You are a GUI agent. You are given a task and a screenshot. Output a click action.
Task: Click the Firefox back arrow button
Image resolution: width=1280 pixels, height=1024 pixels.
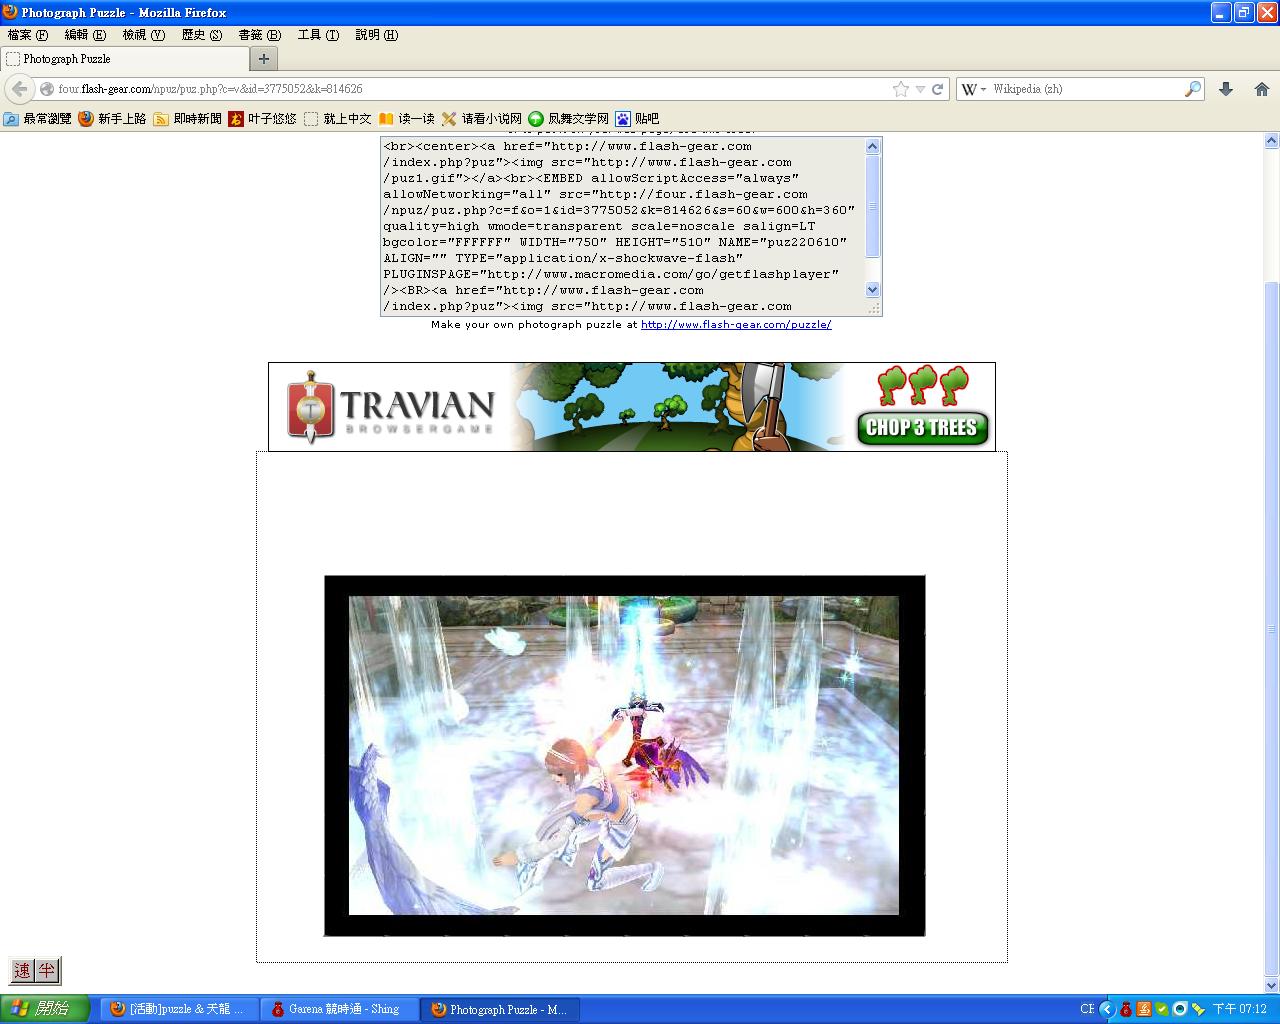click(19, 89)
